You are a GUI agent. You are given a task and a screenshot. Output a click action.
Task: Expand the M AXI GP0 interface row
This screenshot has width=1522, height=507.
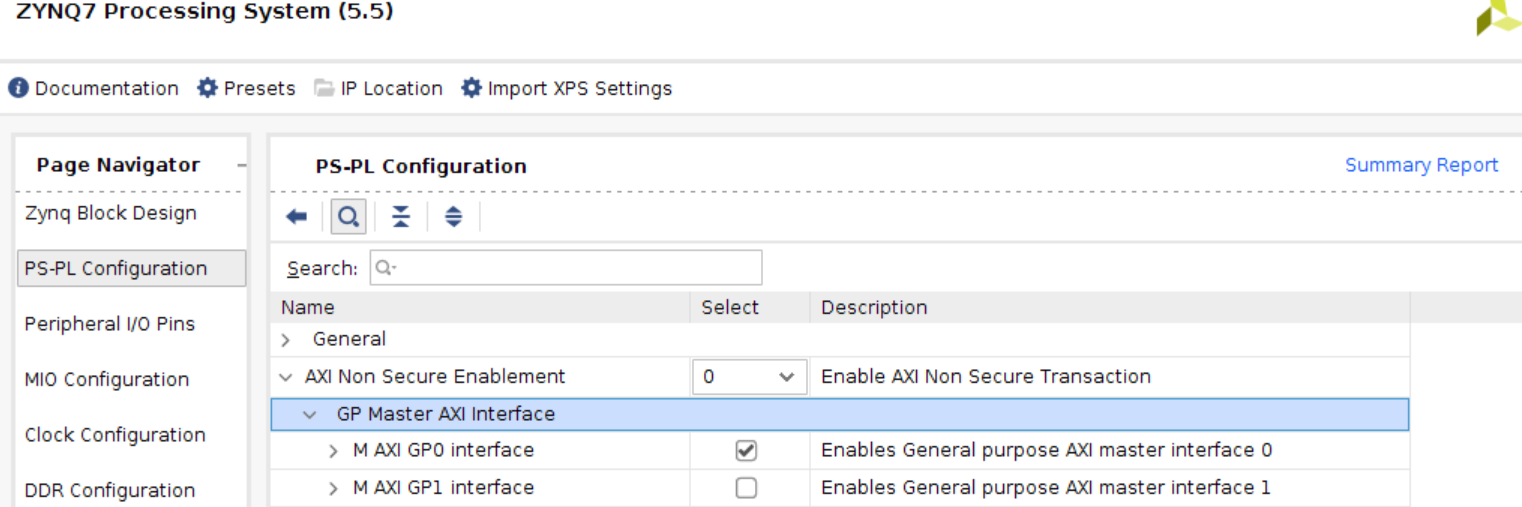click(334, 451)
